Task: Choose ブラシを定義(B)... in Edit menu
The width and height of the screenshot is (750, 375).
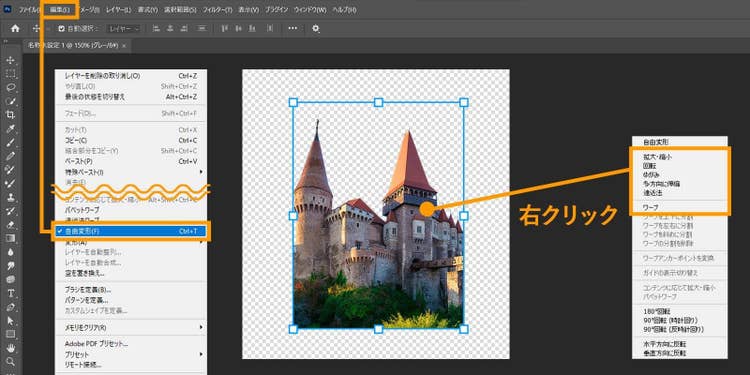Action: pyautogui.click(x=130, y=290)
